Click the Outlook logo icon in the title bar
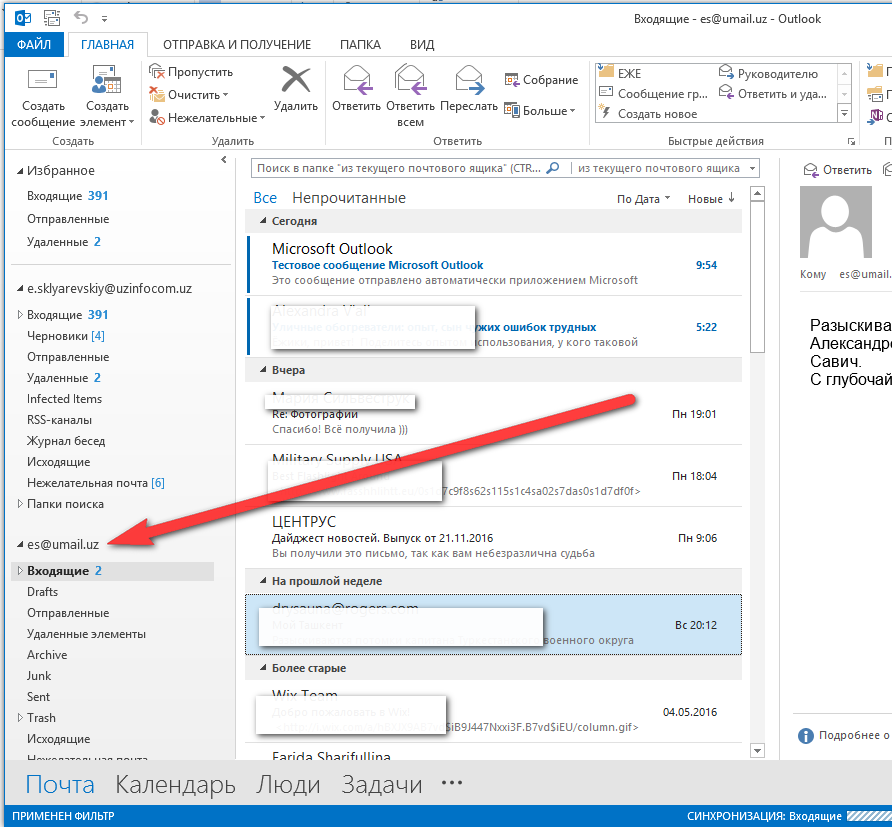 [x=23, y=18]
